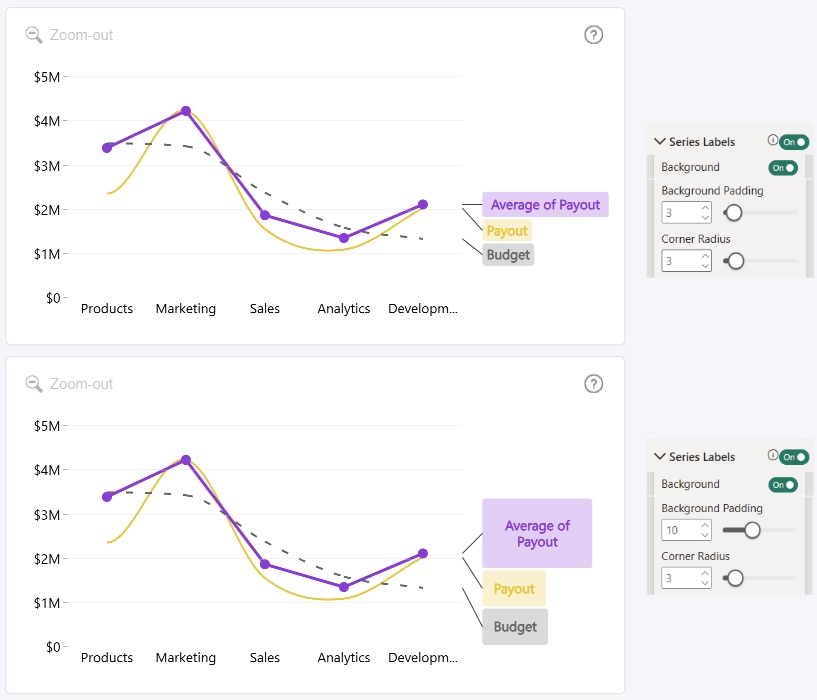Open help icon on top chart

(x=593, y=35)
